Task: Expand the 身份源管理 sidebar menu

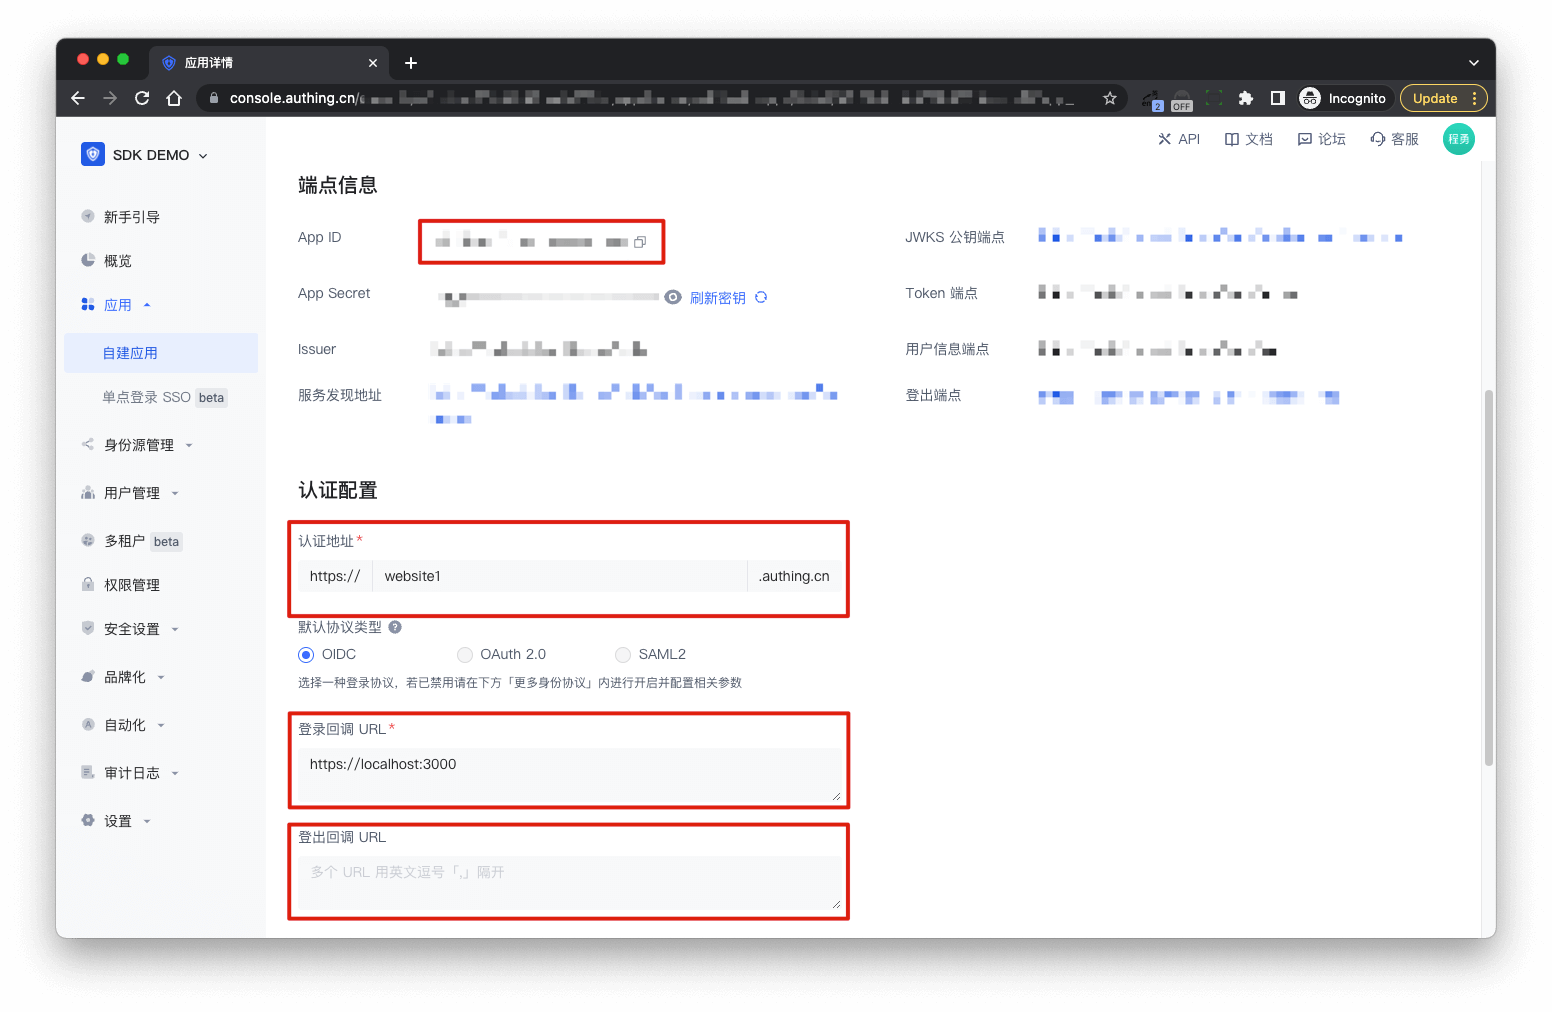Action: [138, 445]
